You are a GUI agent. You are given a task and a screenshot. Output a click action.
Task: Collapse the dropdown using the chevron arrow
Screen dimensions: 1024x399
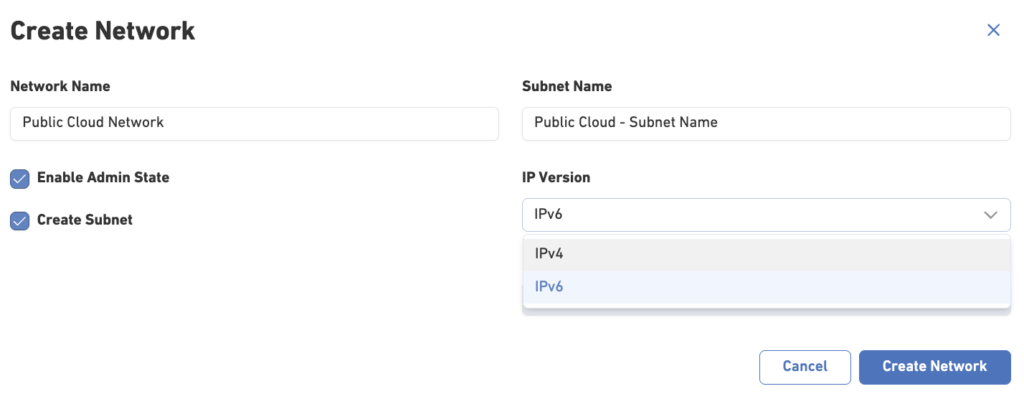(991, 215)
